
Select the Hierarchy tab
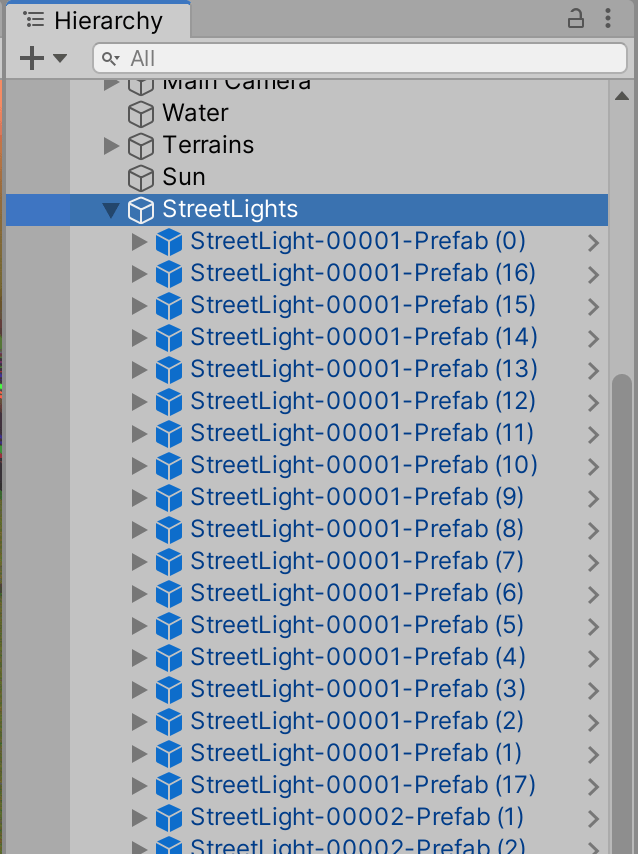pyautogui.click(x=93, y=20)
